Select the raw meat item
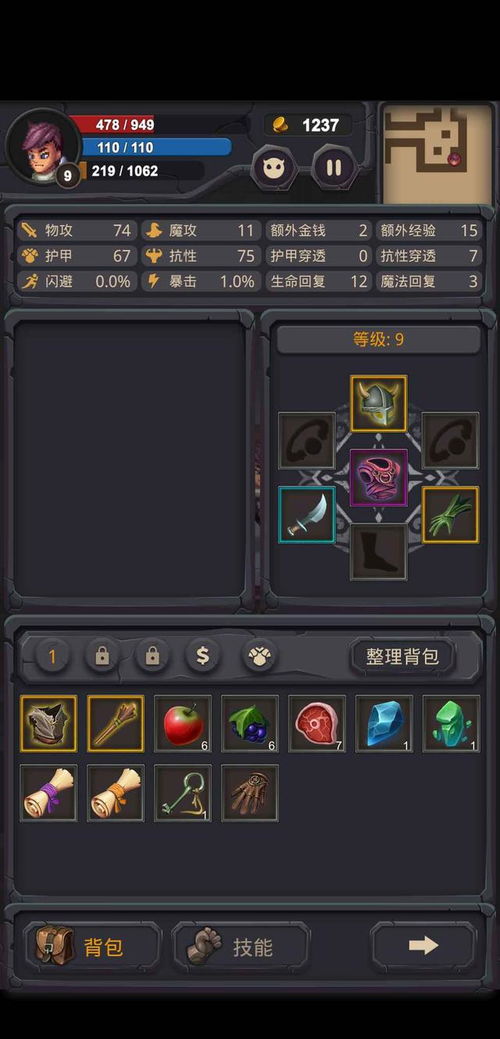This screenshot has width=500, height=1039. coord(317,723)
